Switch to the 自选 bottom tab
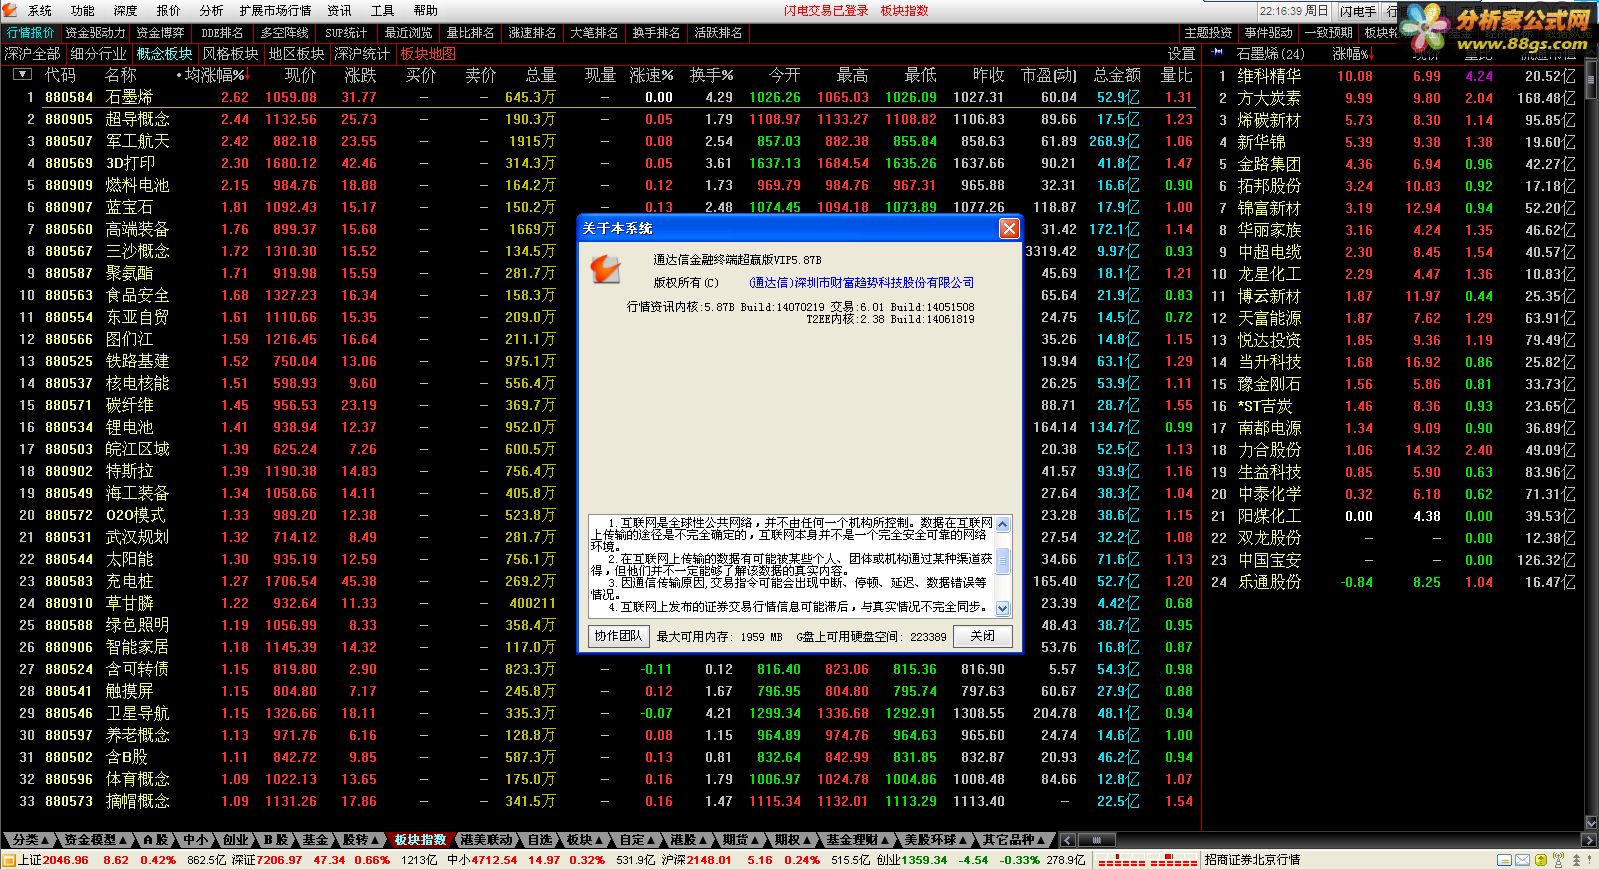Image resolution: width=1599 pixels, height=869 pixels. point(540,840)
